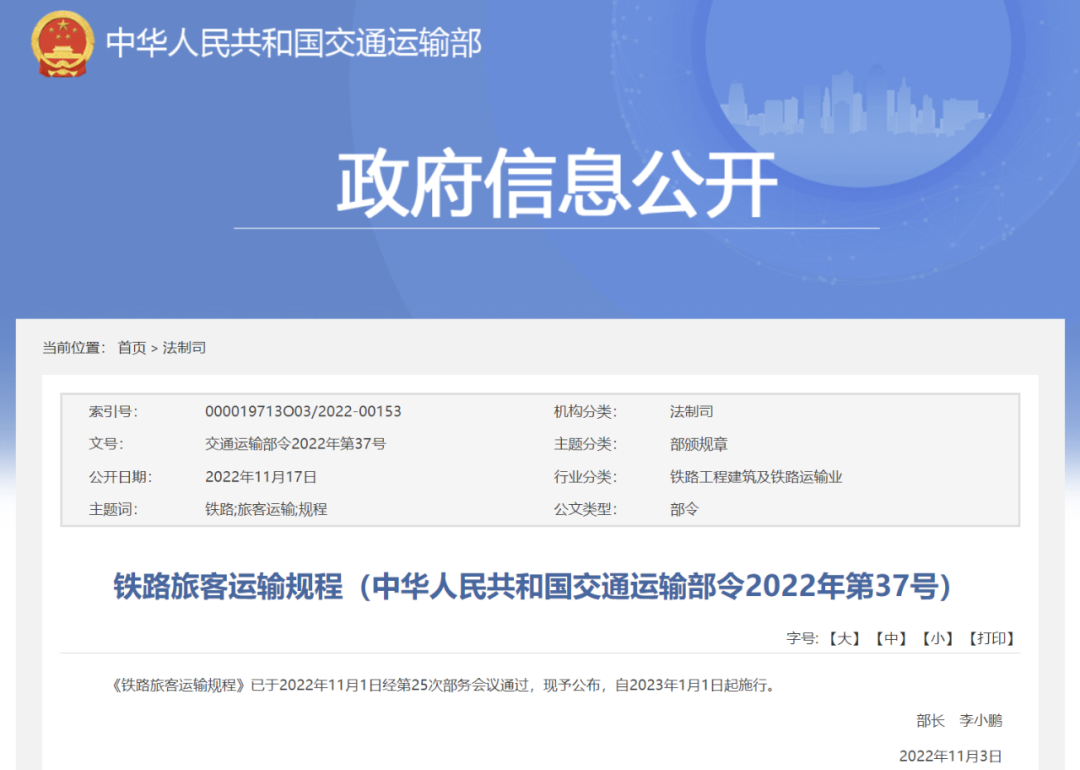Select the 交通运输部令2022年第37号 document number
Viewport: 1080px width, 770px height.
tap(295, 444)
